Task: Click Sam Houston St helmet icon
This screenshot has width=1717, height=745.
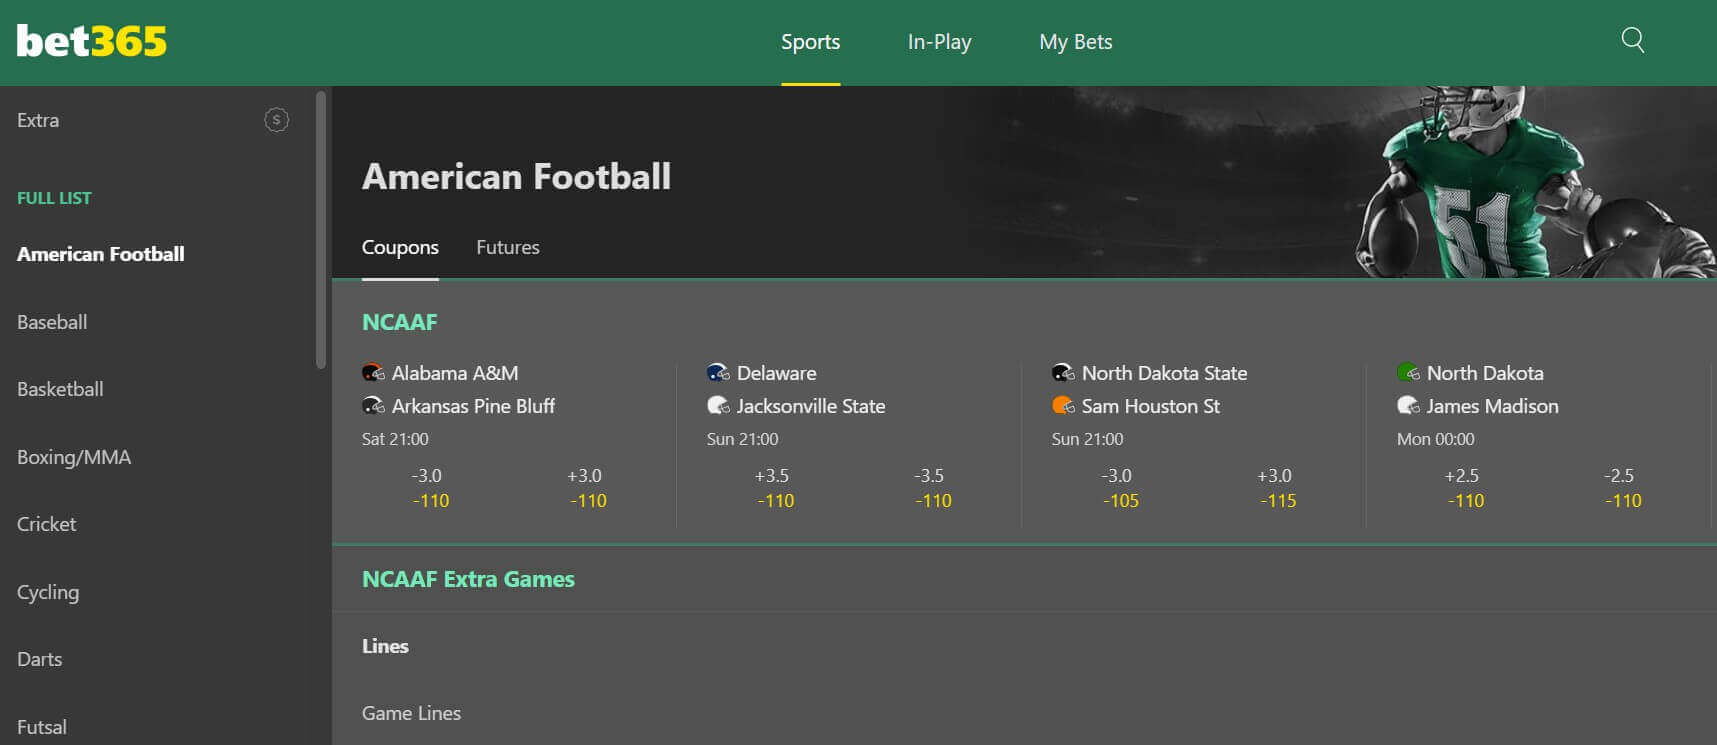Action: click(x=1063, y=406)
